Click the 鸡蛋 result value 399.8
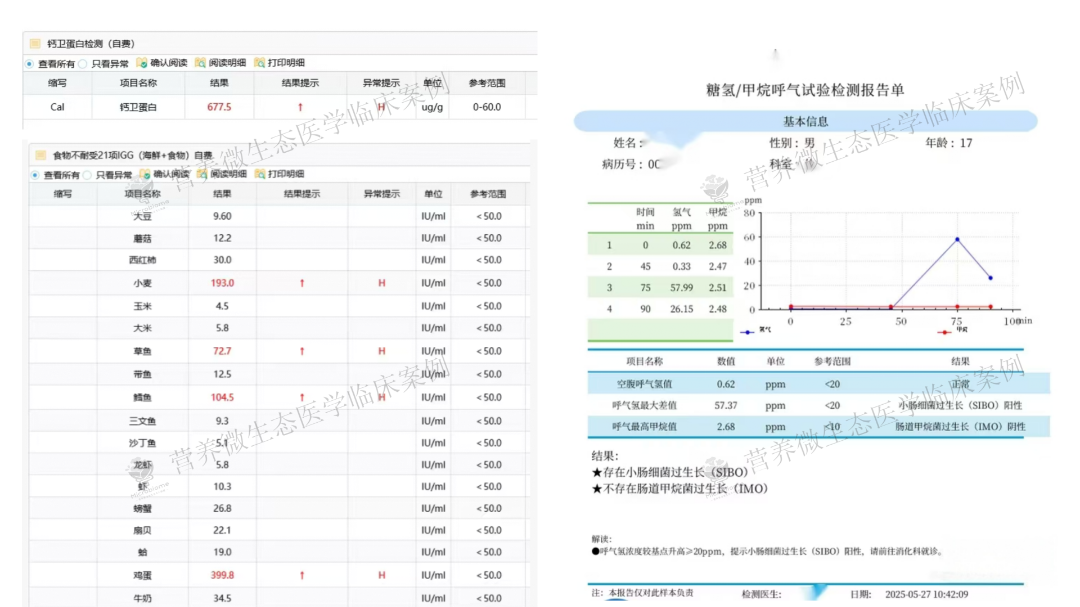Viewport: 1080px width, 607px height. coord(221,575)
